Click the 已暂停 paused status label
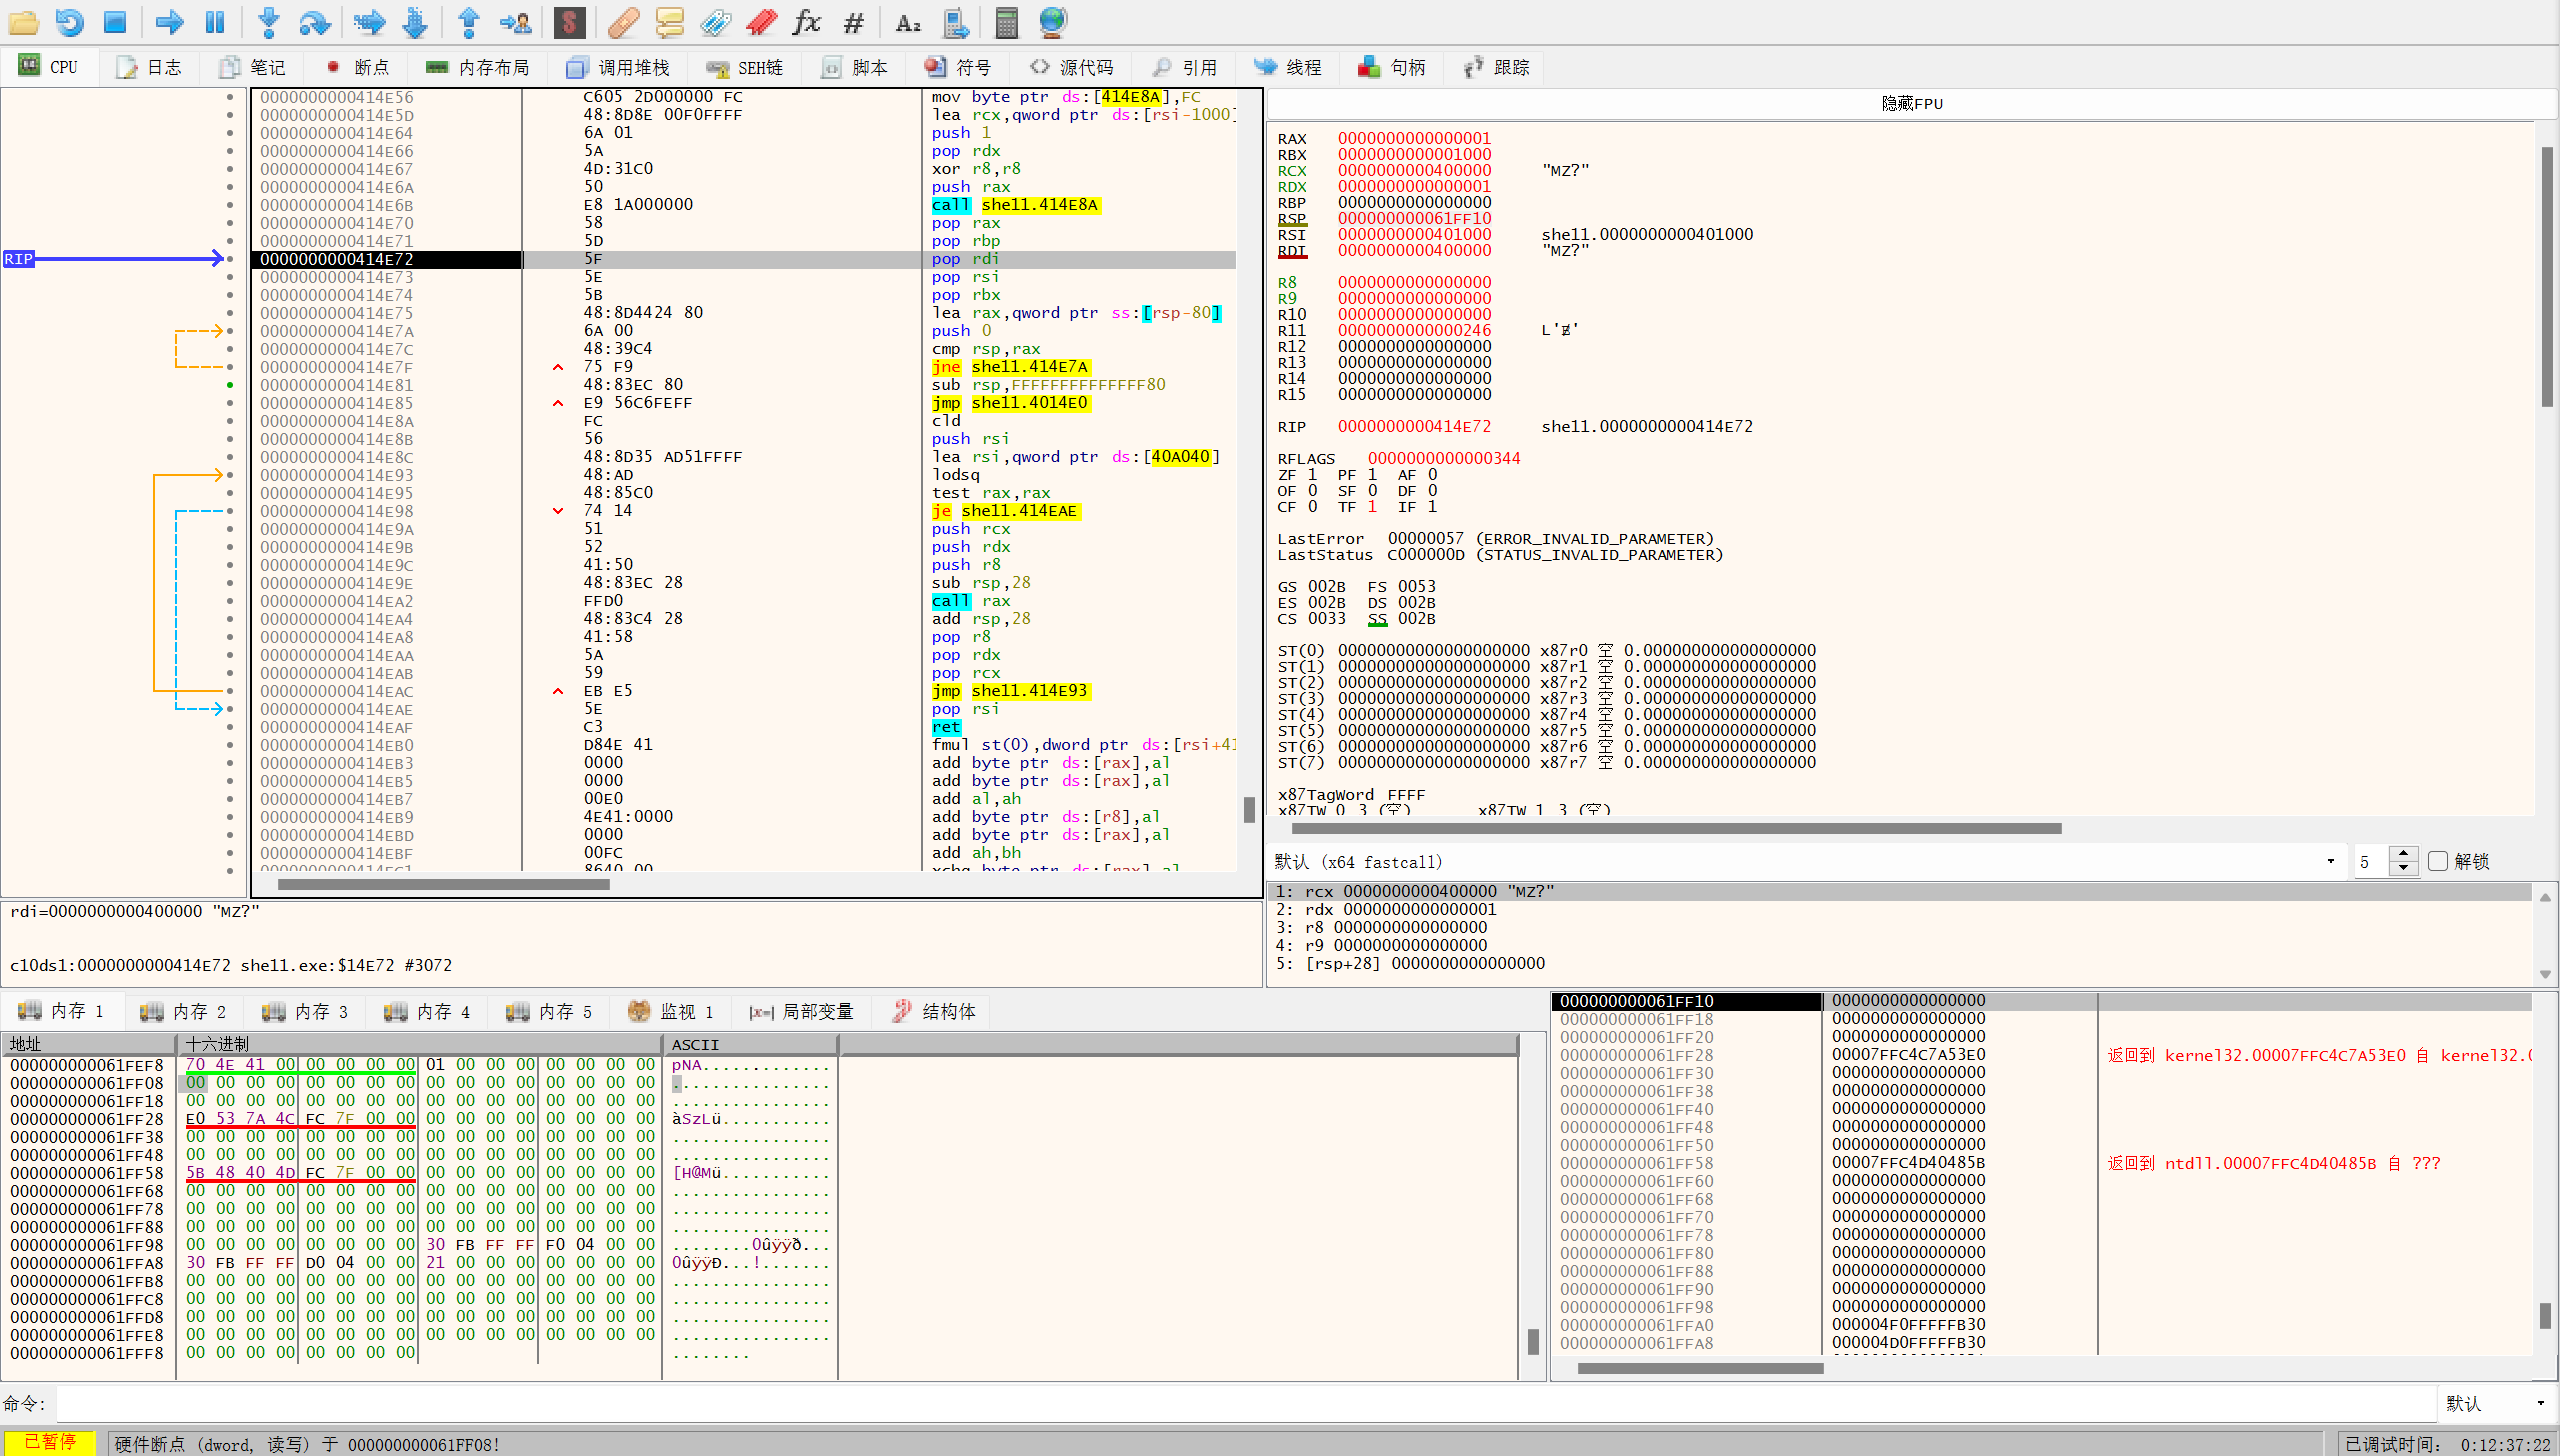Viewport: 2560px width, 1456px height. pos(50,1442)
